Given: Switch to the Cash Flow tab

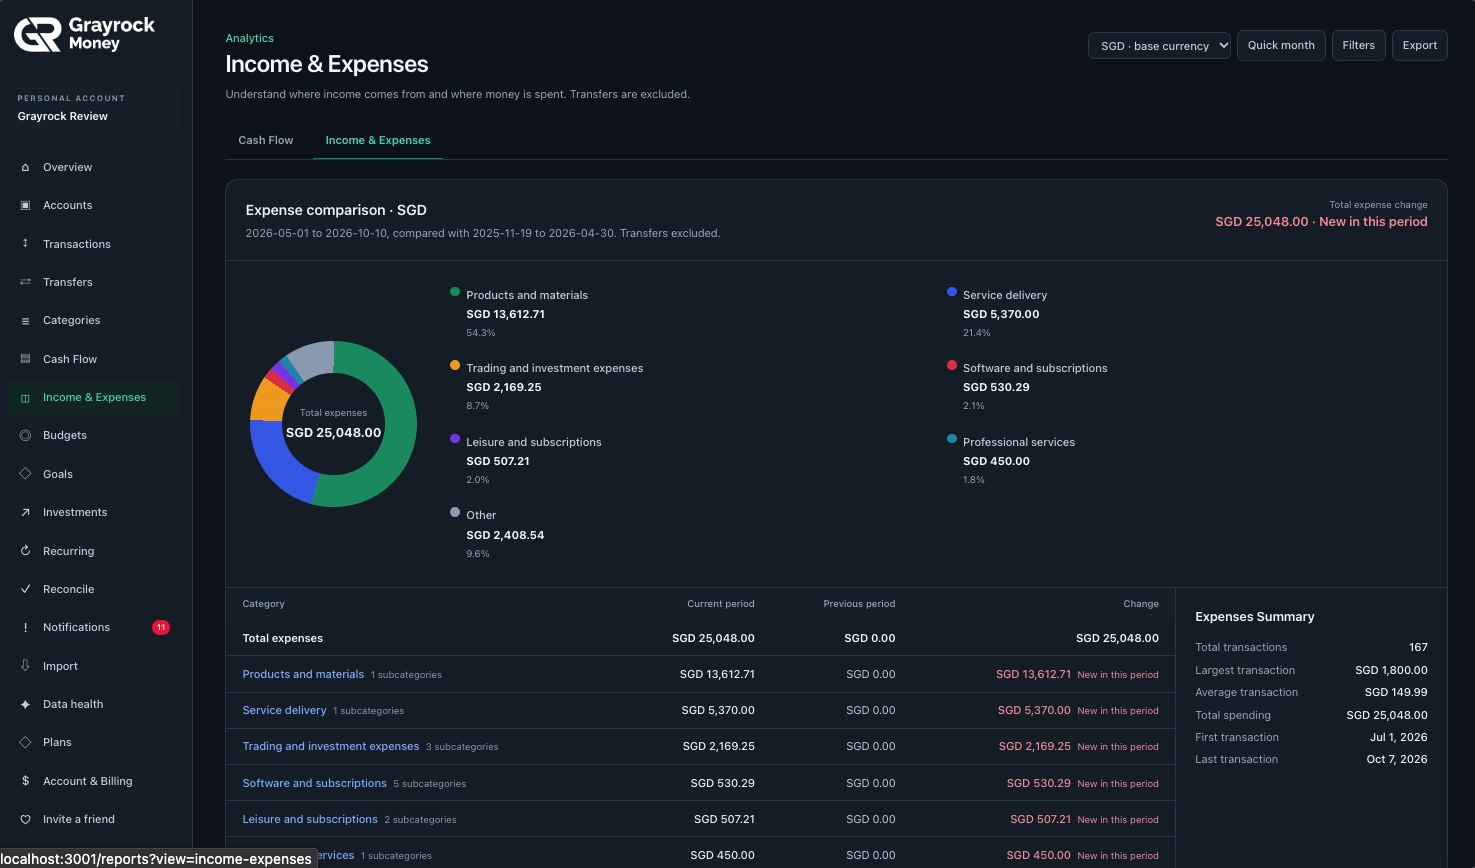Looking at the screenshot, I should [x=266, y=140].
